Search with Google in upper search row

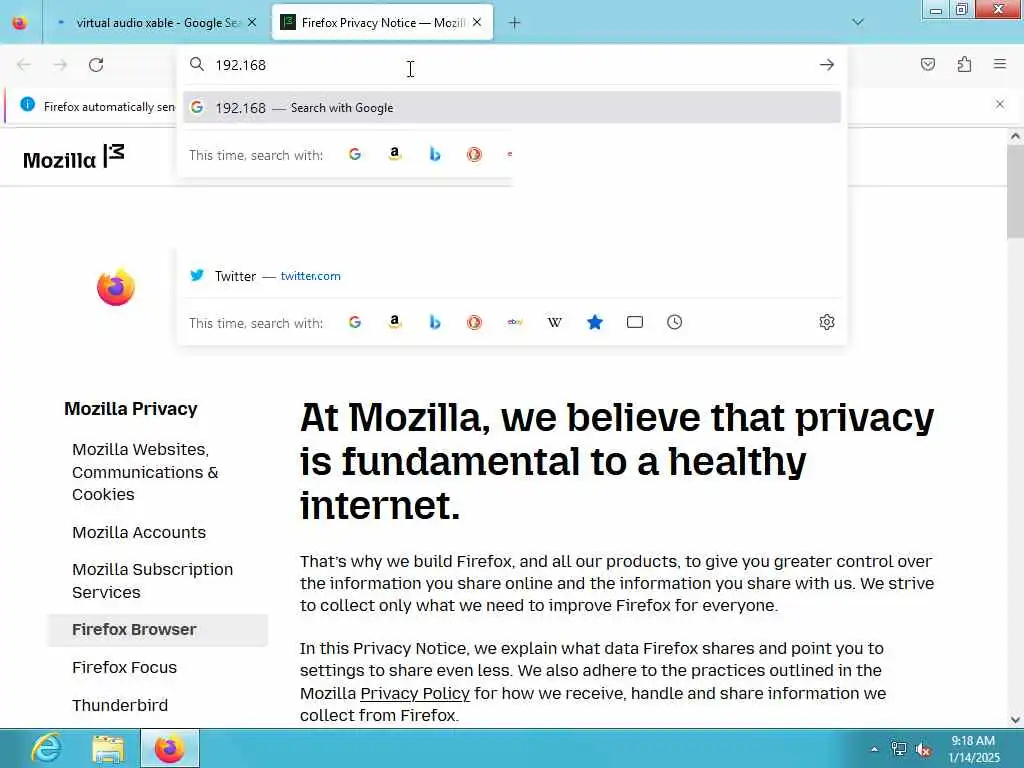click(x=355, y=154)
